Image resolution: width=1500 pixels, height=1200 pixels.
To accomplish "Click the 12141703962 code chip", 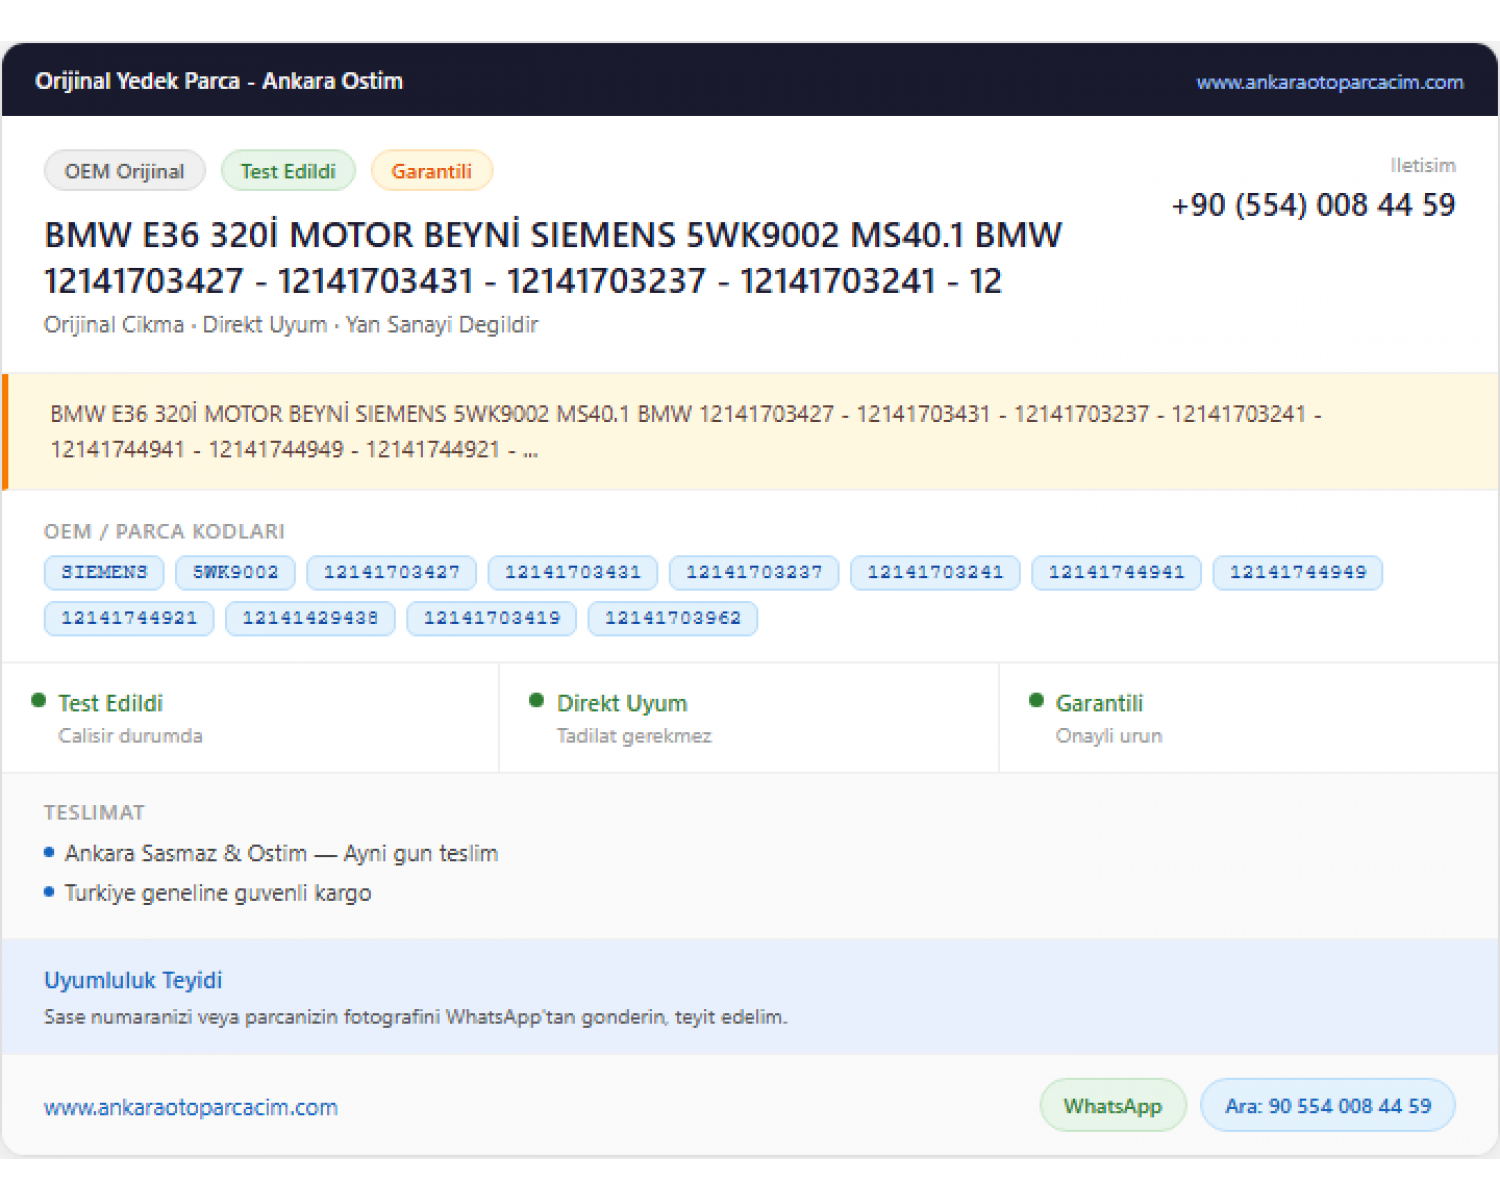I will (672, 618).
